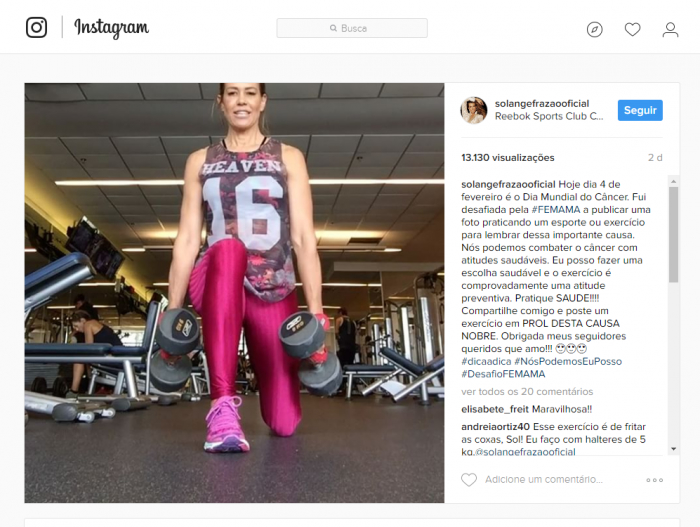Open the solangefrazaooficial username link in header
Viewport: 700px width, 527px height.
pos(542,104)
